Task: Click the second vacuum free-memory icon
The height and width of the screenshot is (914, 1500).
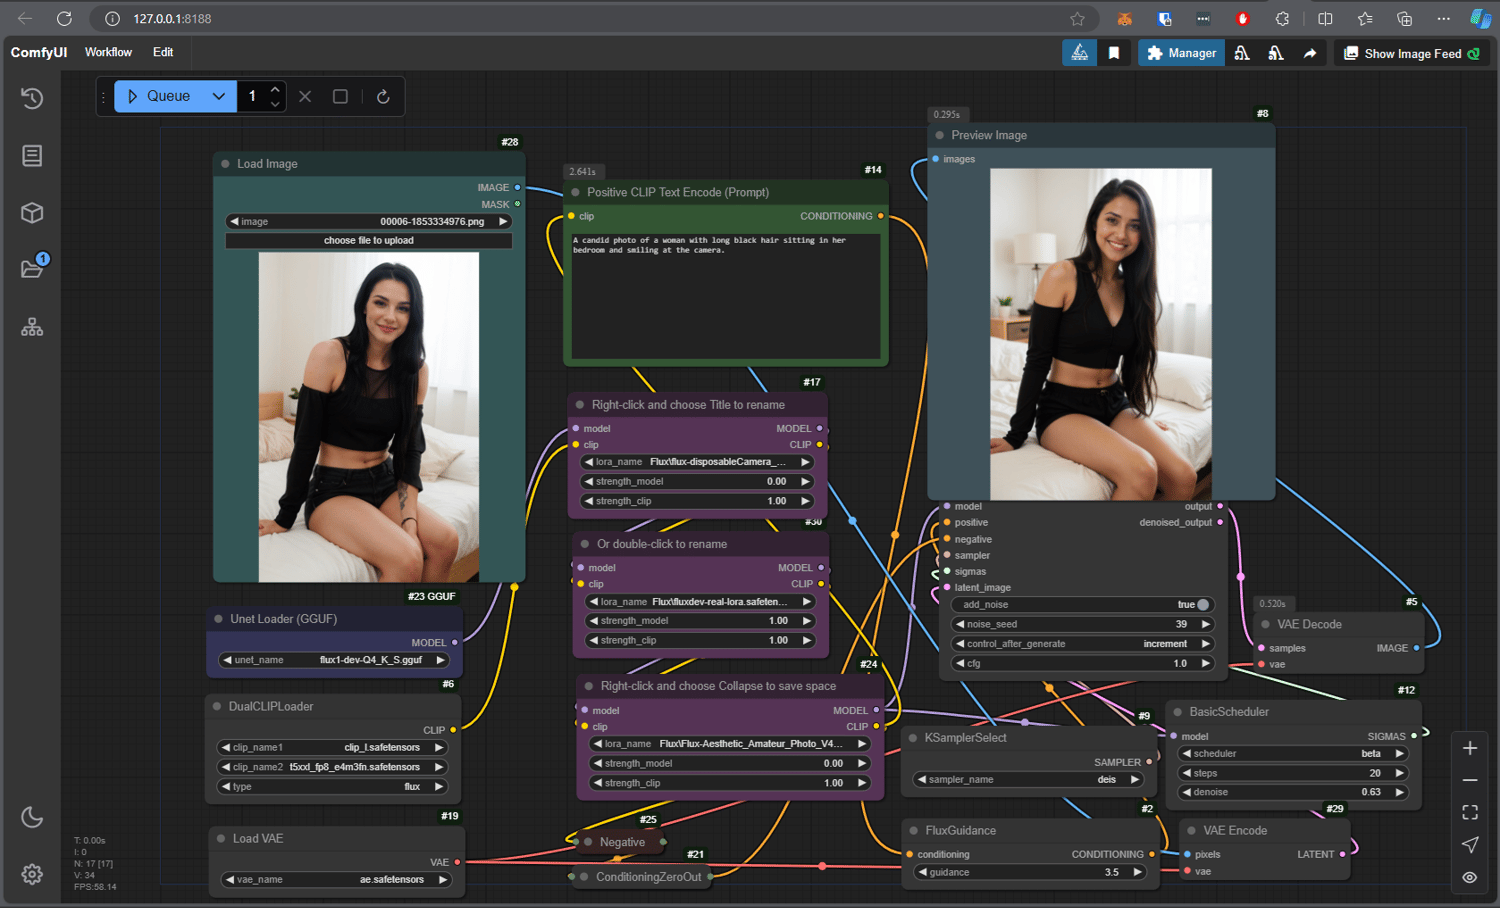Action: 1276,53
